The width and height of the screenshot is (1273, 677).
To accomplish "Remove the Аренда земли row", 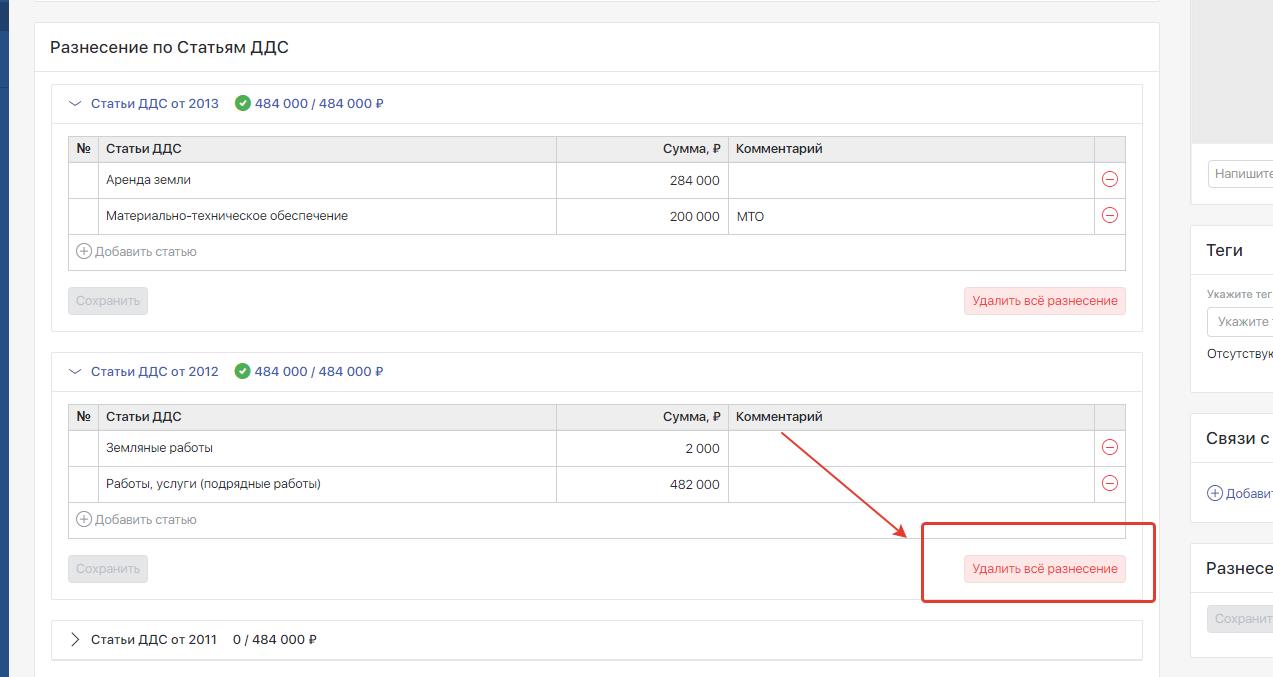I will pyautogui.click(x=1109, y=180).
